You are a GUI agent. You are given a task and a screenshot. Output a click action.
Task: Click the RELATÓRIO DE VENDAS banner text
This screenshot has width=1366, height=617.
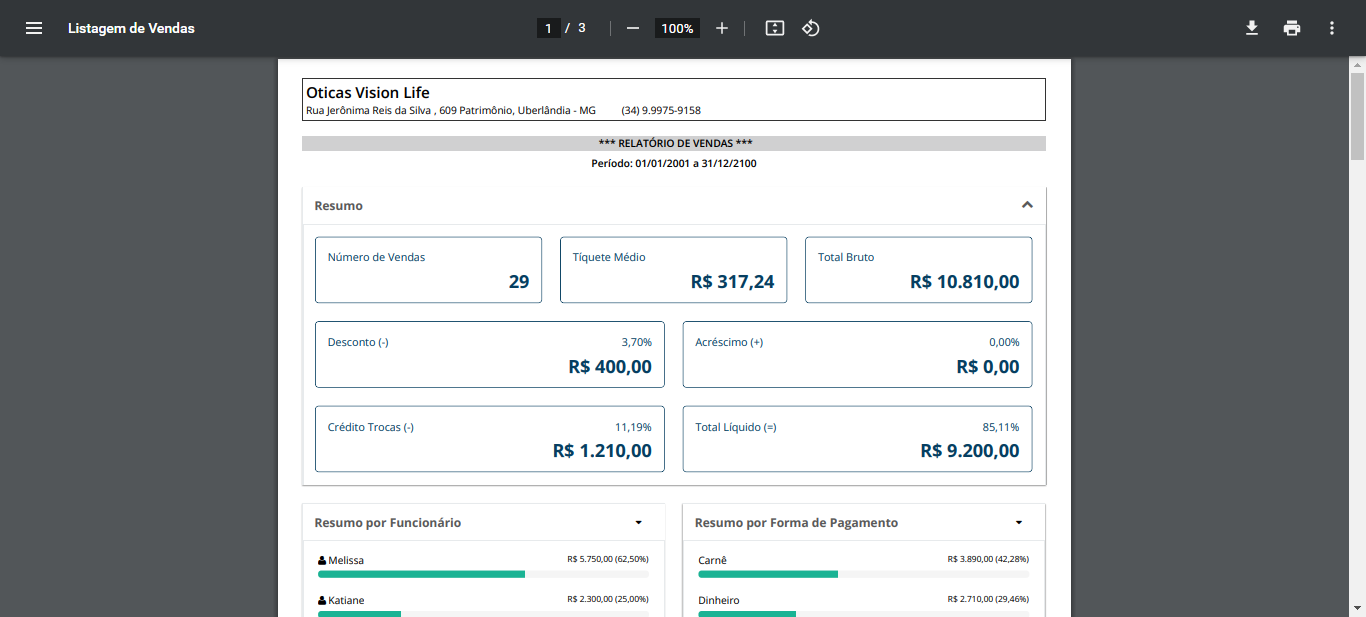(675, 143)
